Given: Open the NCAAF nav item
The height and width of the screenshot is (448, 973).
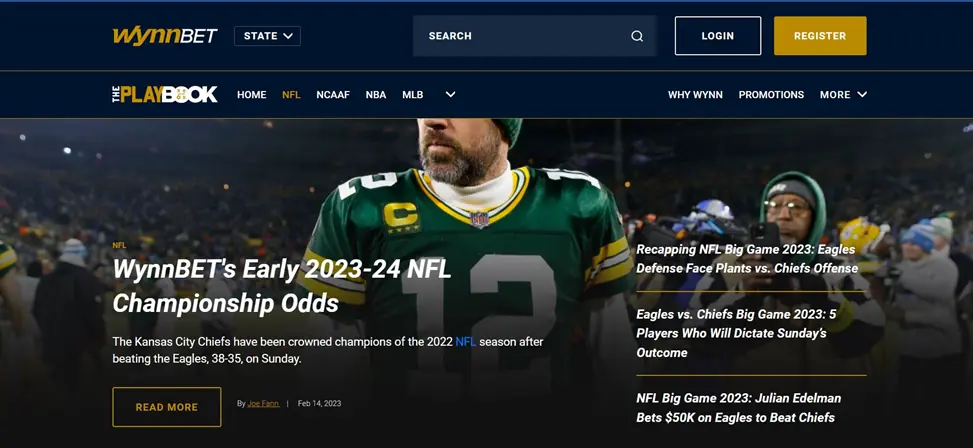Looking at the screenshot, I should point(333,95).
